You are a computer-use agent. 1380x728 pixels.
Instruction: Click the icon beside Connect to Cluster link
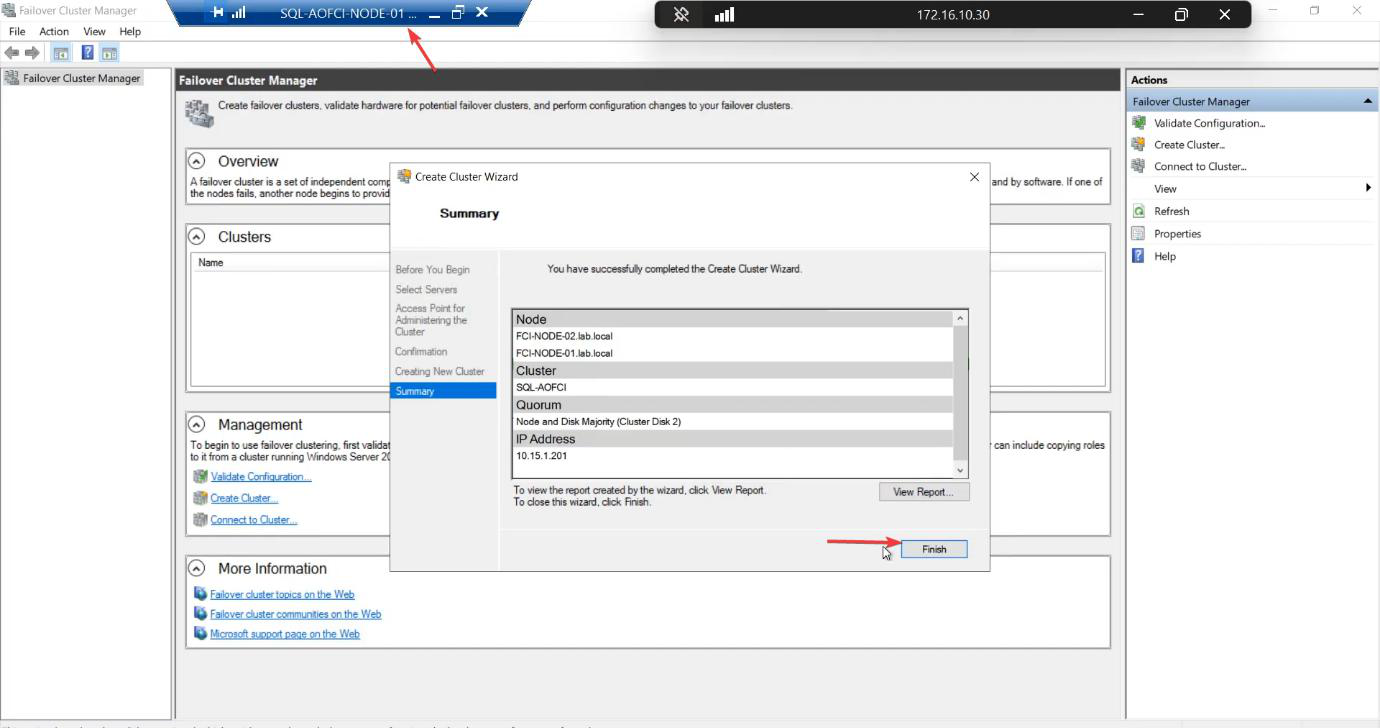pyautogui.click(x=200, y=519)
